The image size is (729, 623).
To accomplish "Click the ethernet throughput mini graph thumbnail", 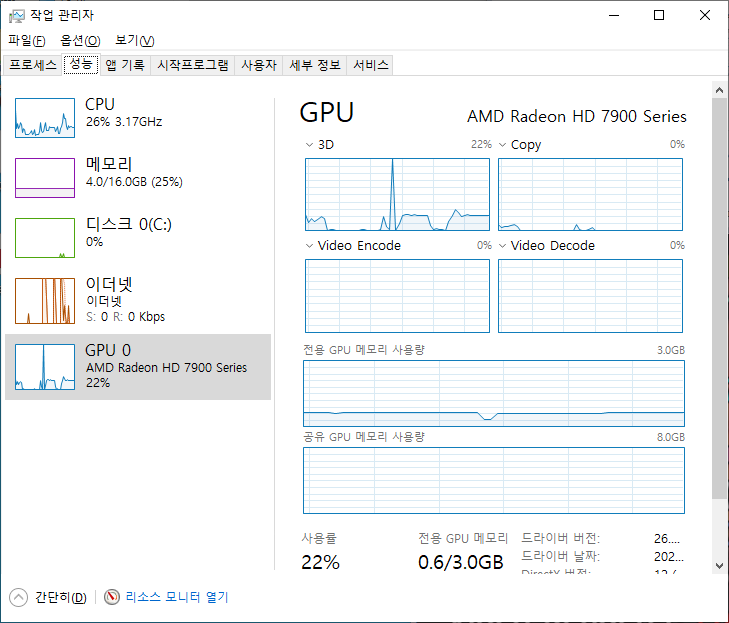I will [x=45, y=301].
